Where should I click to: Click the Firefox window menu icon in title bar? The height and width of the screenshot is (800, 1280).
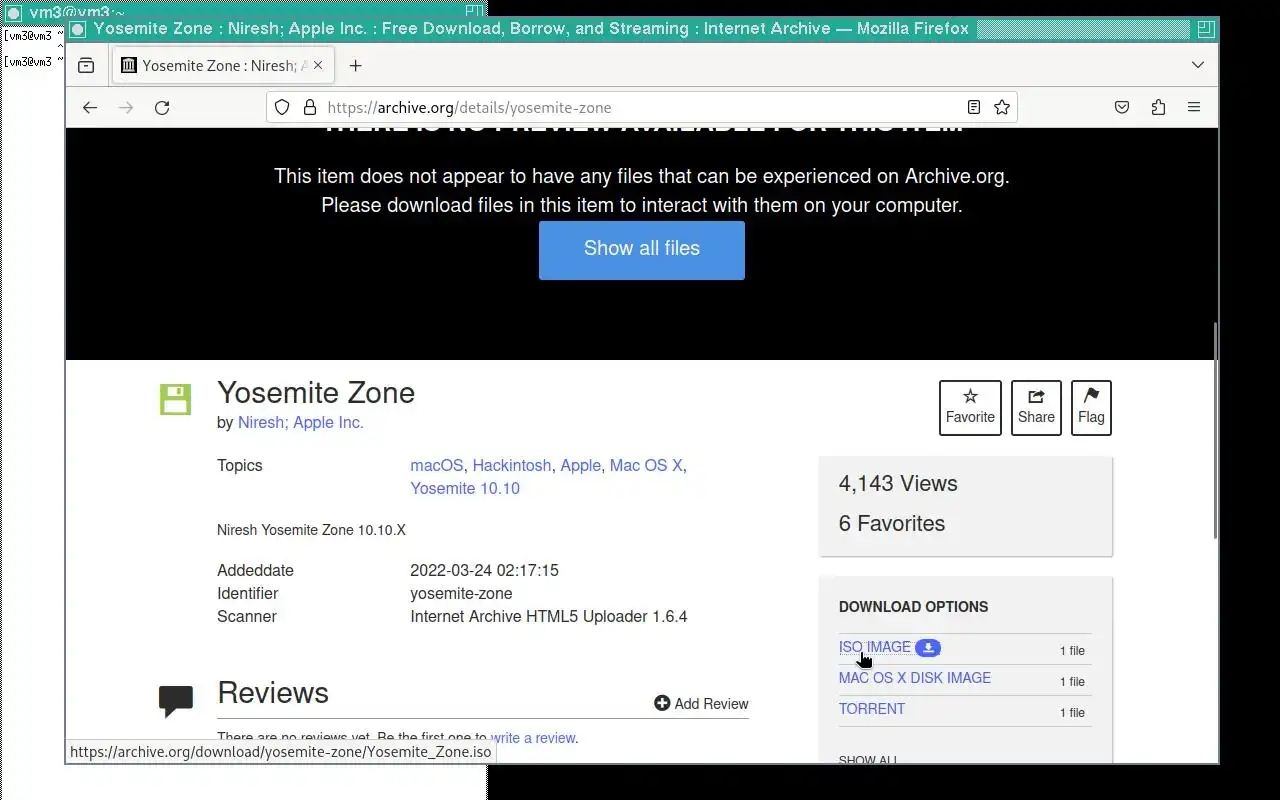(78, 28)
